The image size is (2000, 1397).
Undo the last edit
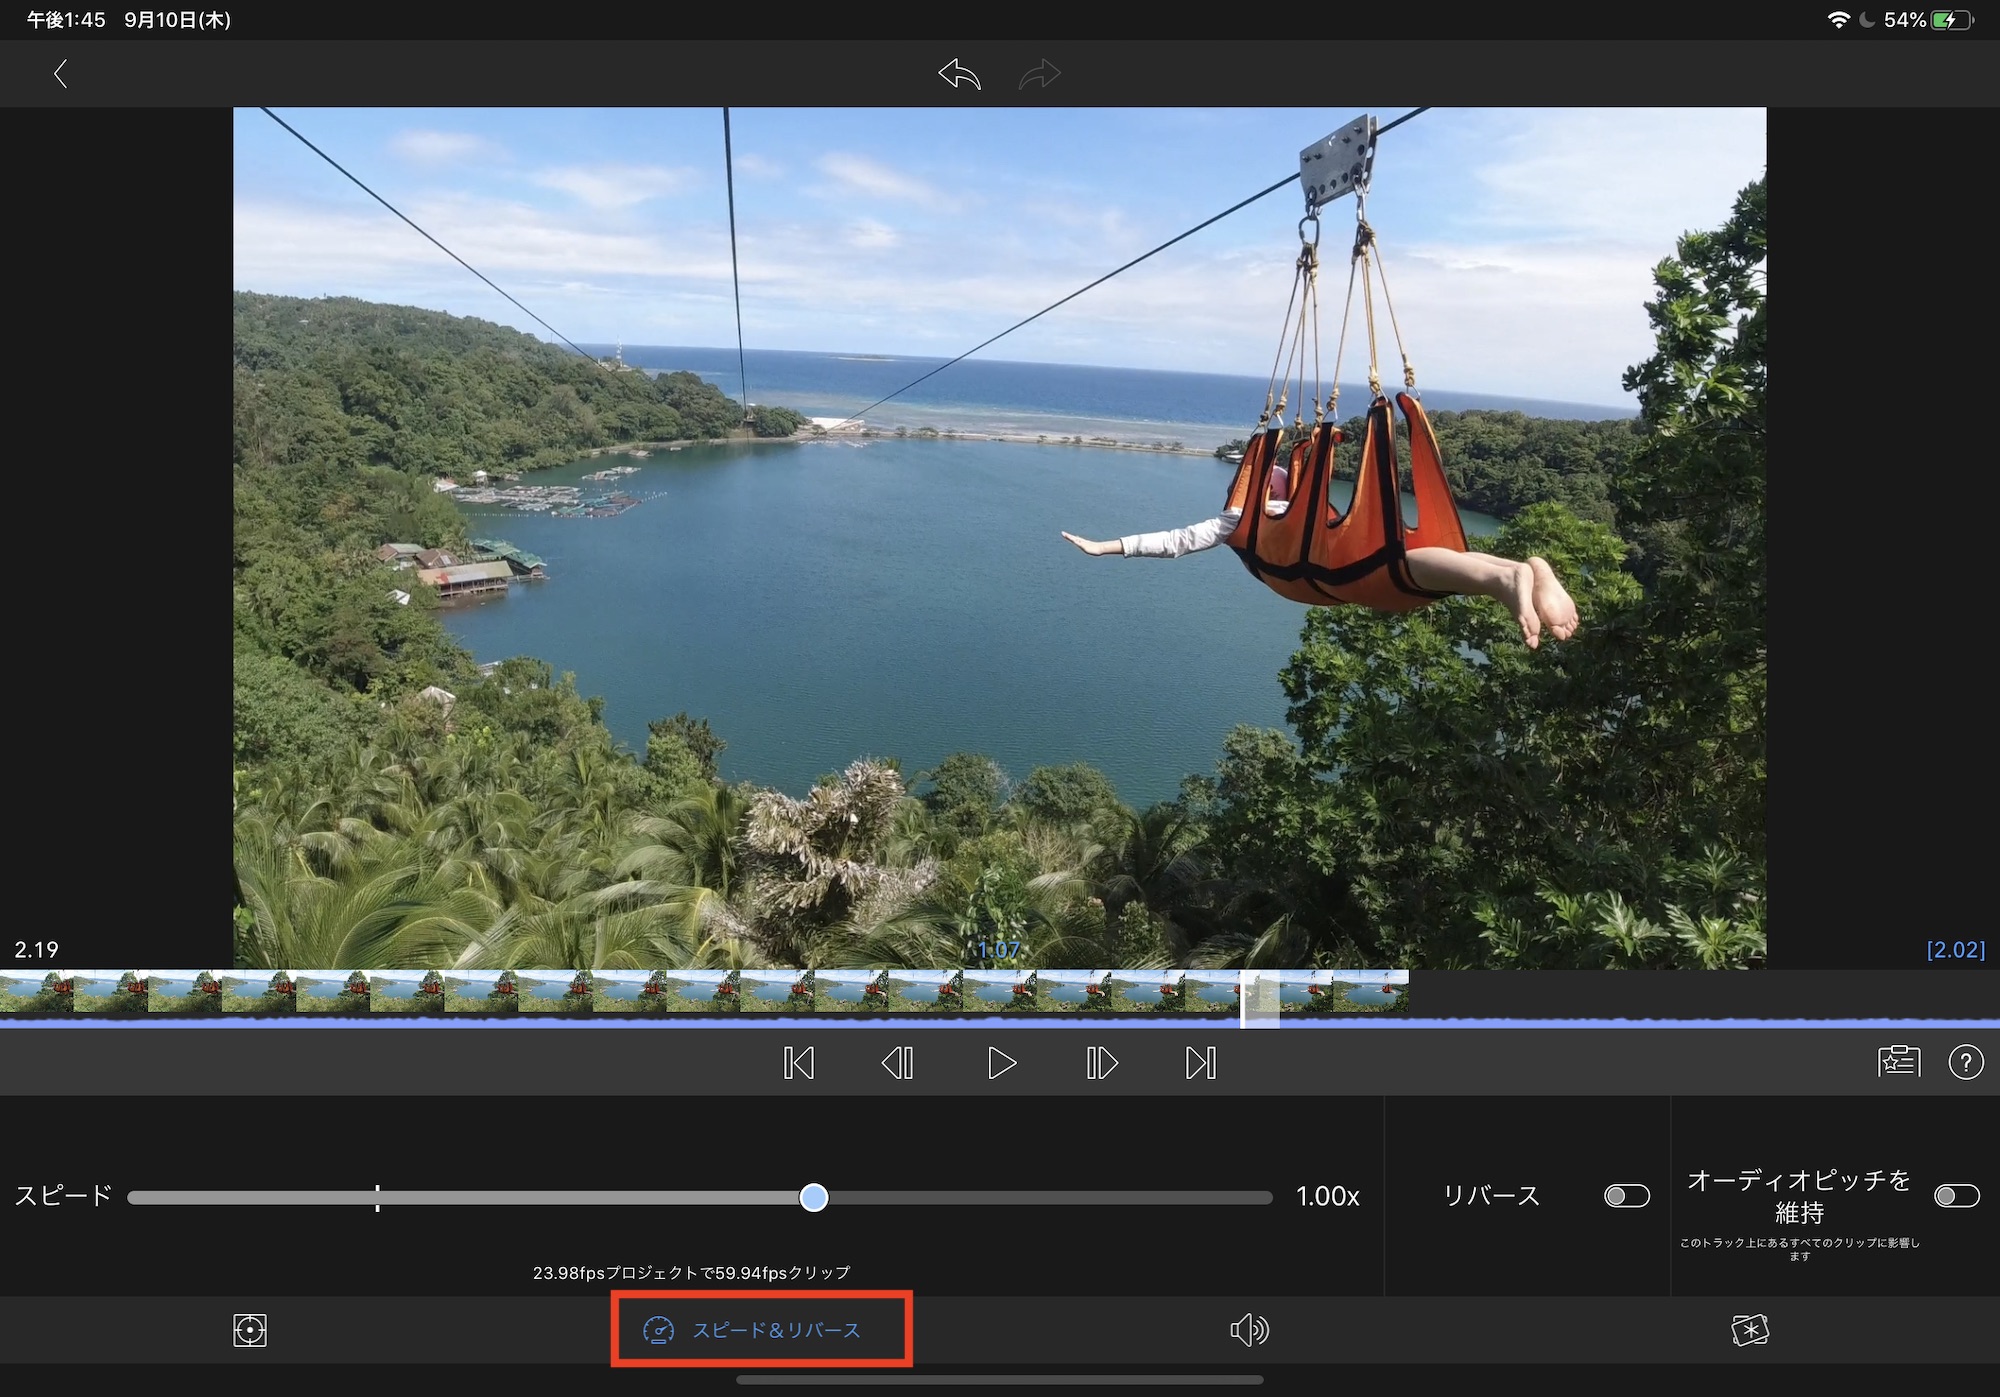tap(959, 74)
